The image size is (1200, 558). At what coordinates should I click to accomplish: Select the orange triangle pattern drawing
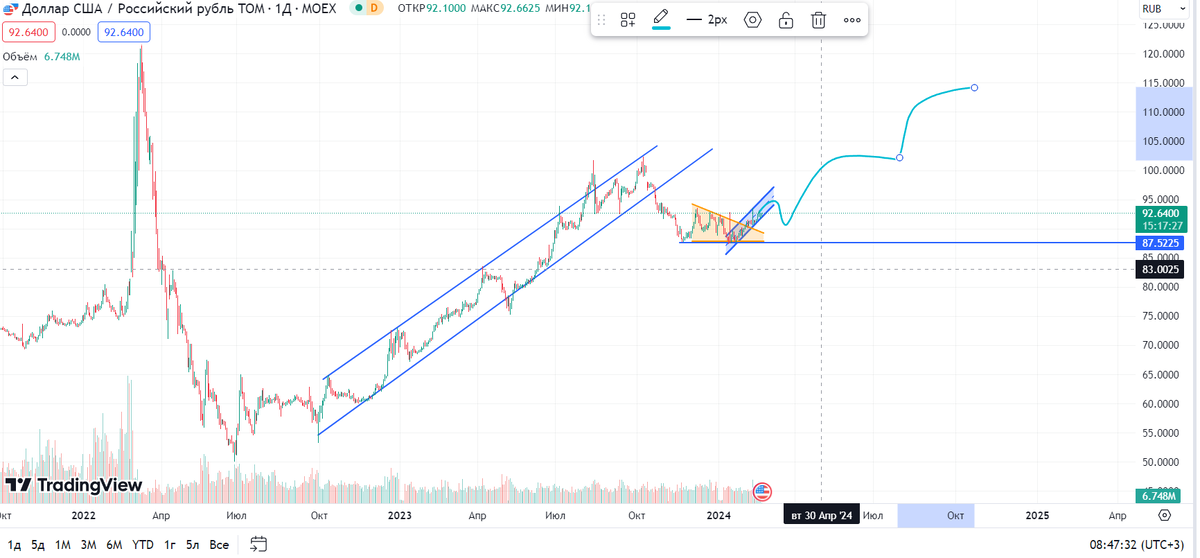click(727, 225)
